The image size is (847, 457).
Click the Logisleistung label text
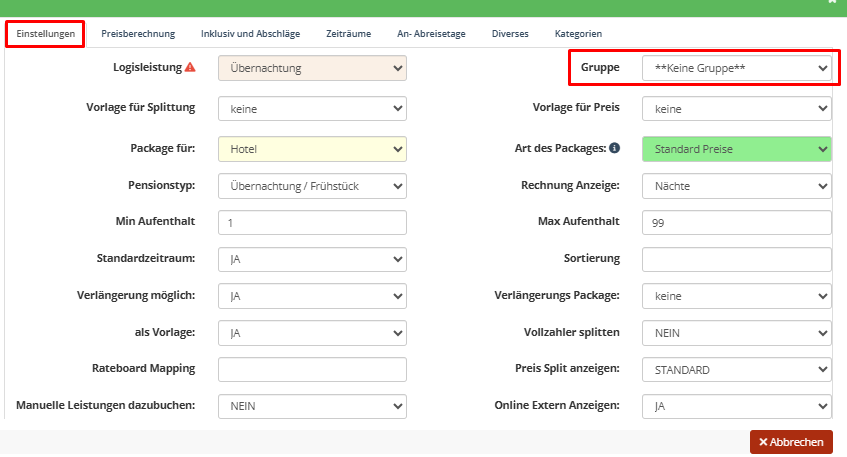pyautogui.click(x=147, y=68)
